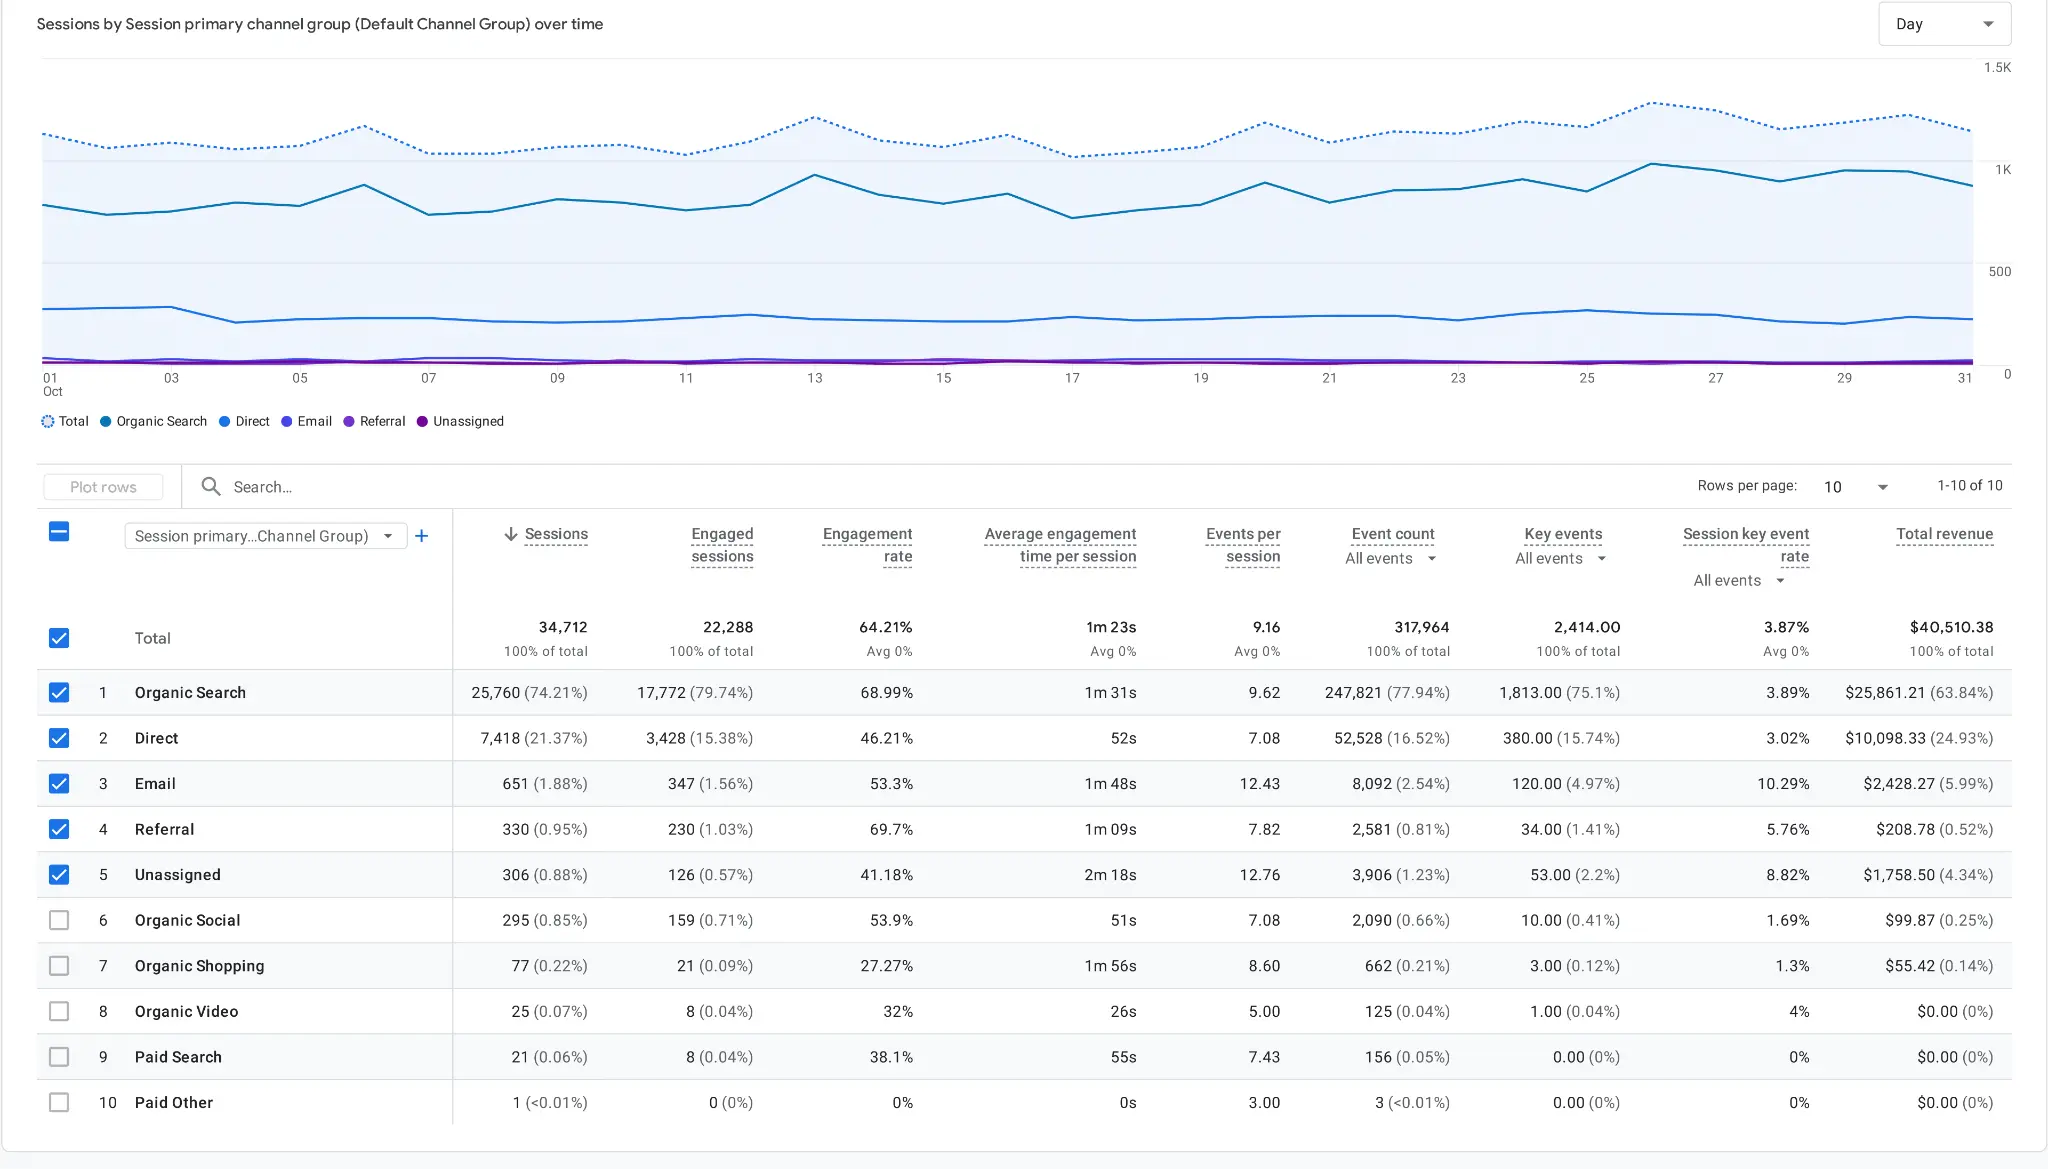
Task: Click the Paid Other row label
Action: coord(173,1102)
